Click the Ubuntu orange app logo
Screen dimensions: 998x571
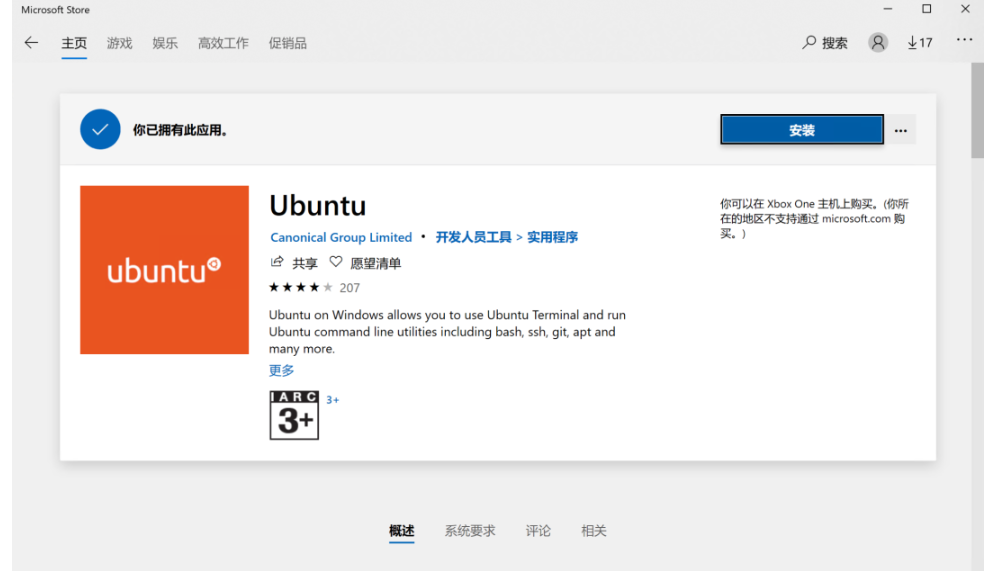164,270
